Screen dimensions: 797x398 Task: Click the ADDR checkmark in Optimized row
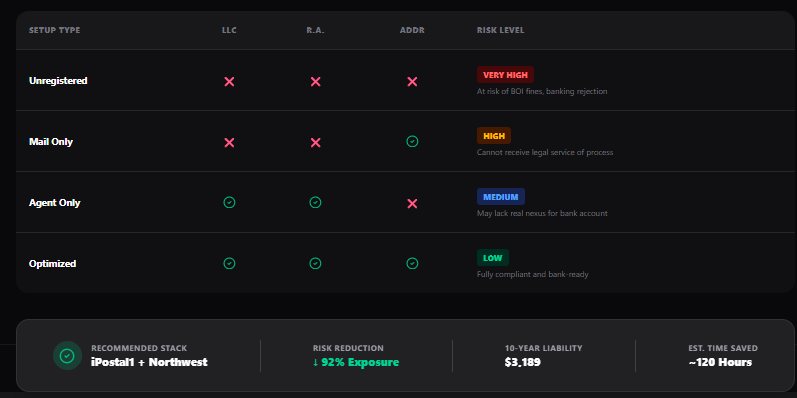(412, 264)
